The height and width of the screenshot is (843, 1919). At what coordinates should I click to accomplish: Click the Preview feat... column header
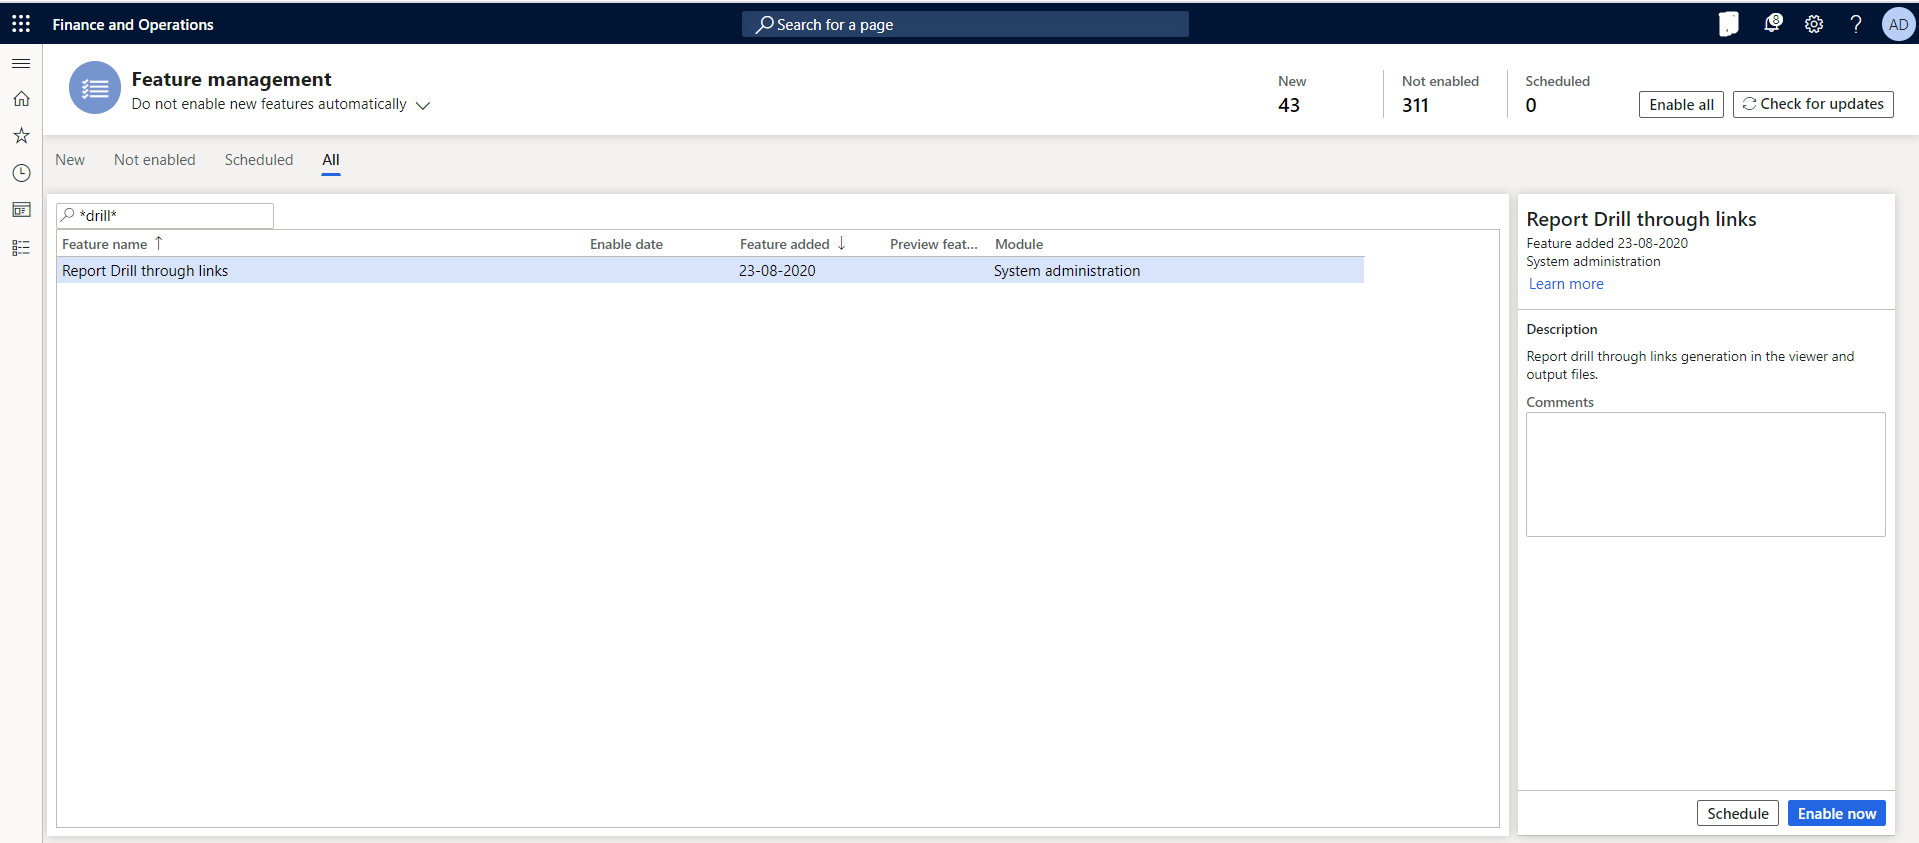click(x=934, y=244)
